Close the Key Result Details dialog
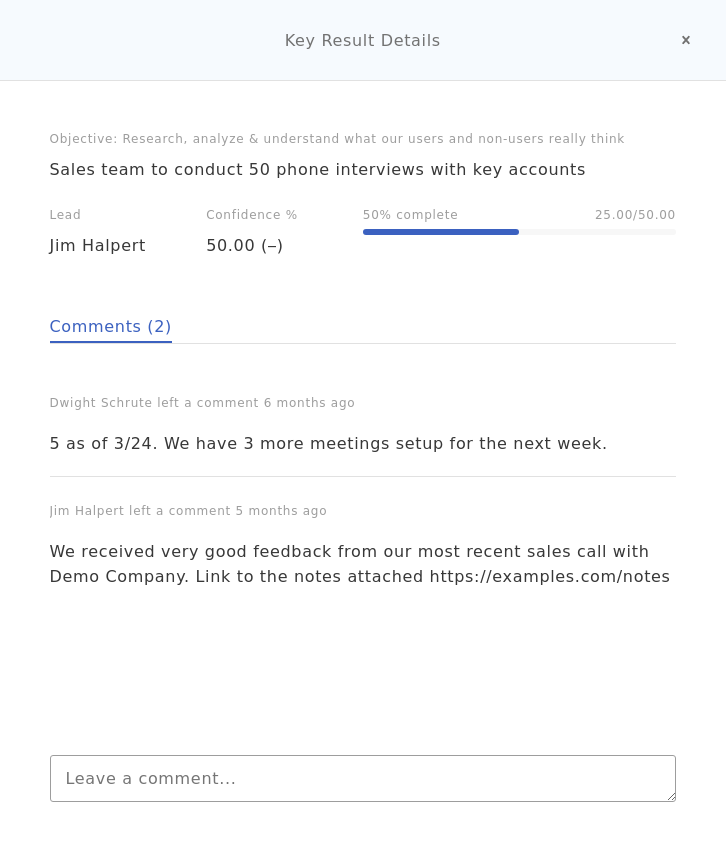This screenshot has width=726, height=852. [686, 40]
